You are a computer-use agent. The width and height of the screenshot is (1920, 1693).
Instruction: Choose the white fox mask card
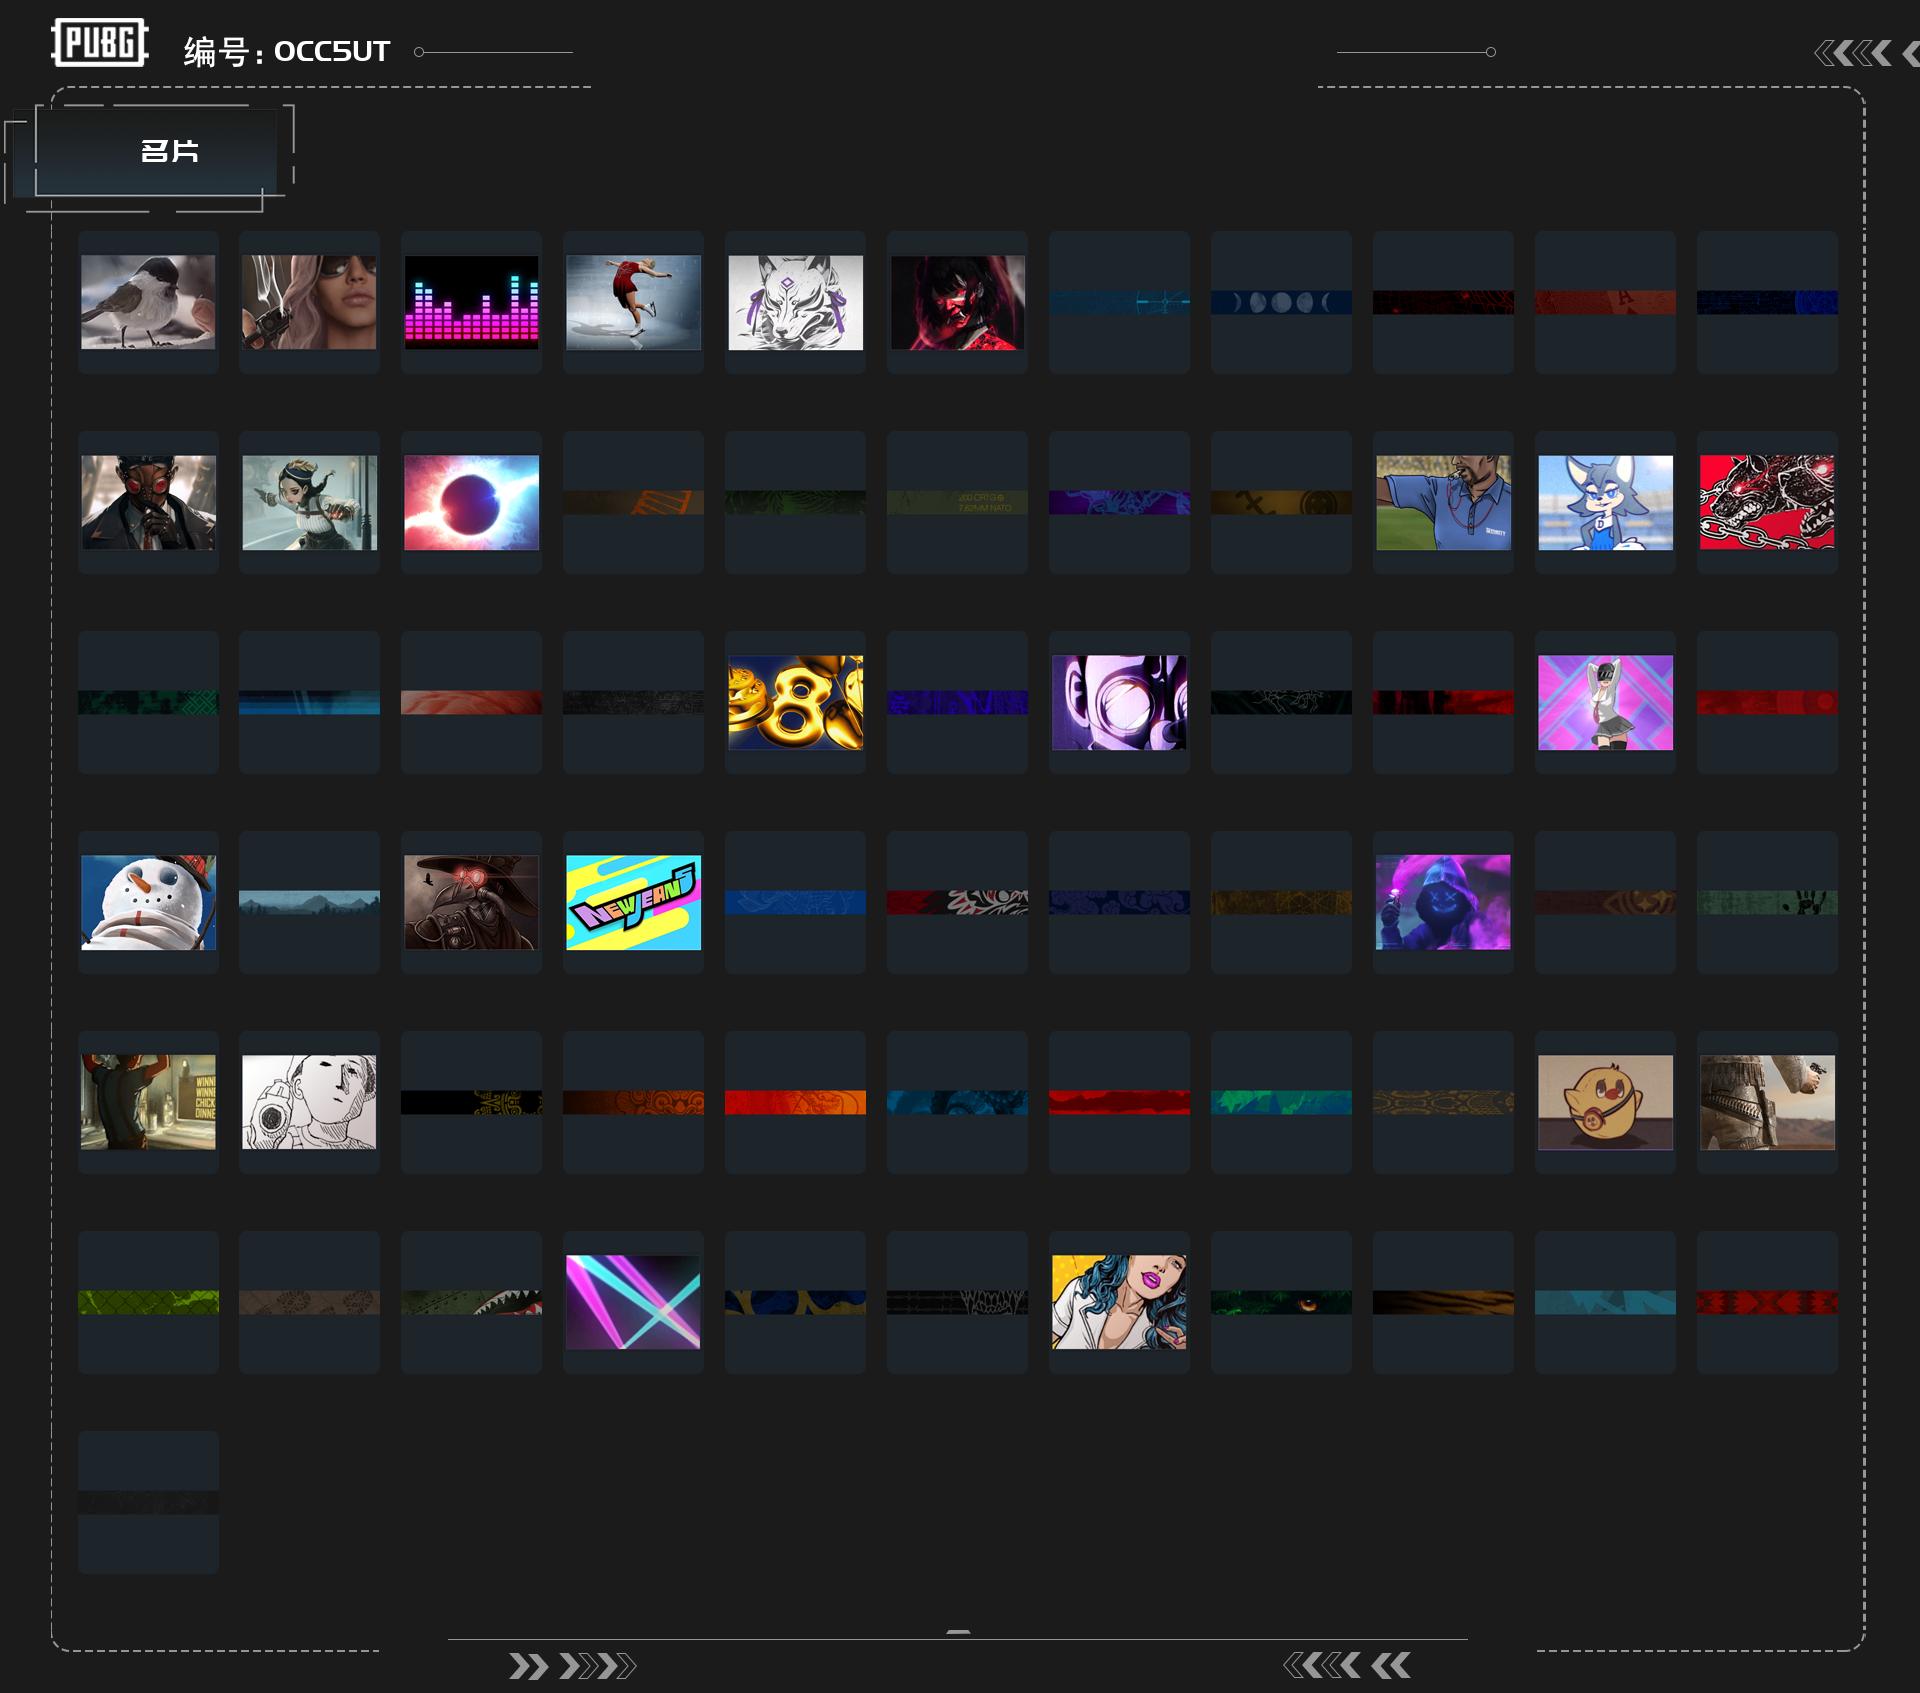click(796, 302)
